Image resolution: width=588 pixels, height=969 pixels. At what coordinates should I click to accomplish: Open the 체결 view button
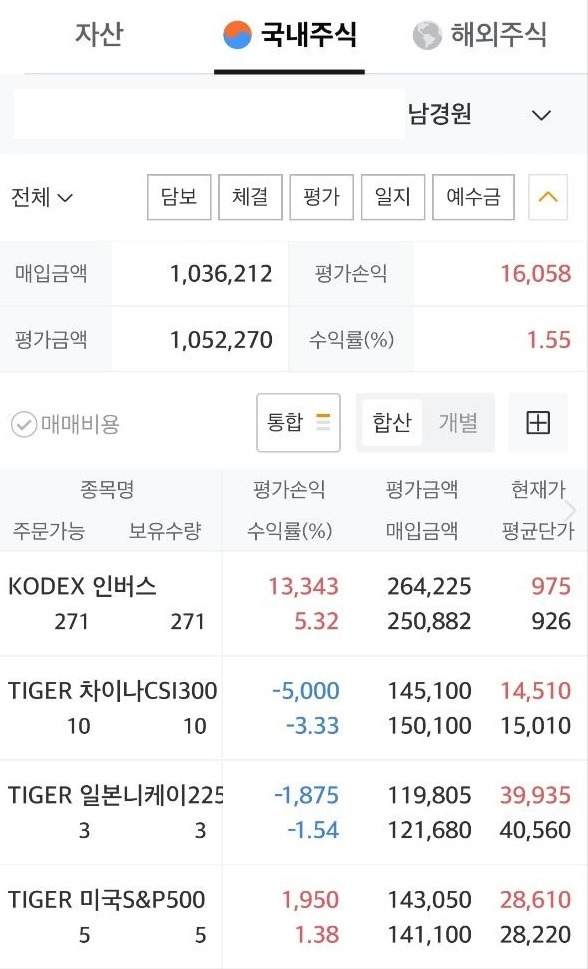tap(250, 197)
